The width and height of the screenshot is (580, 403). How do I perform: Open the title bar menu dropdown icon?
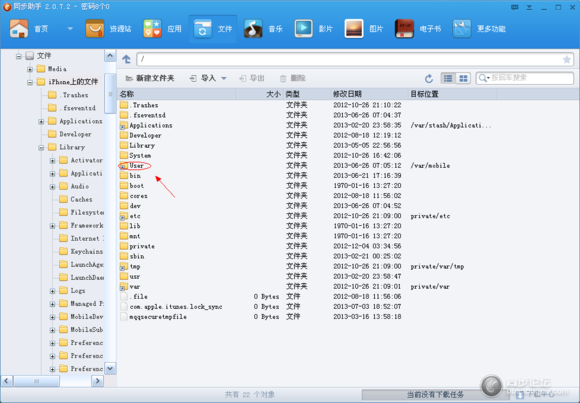click(529, 7)
